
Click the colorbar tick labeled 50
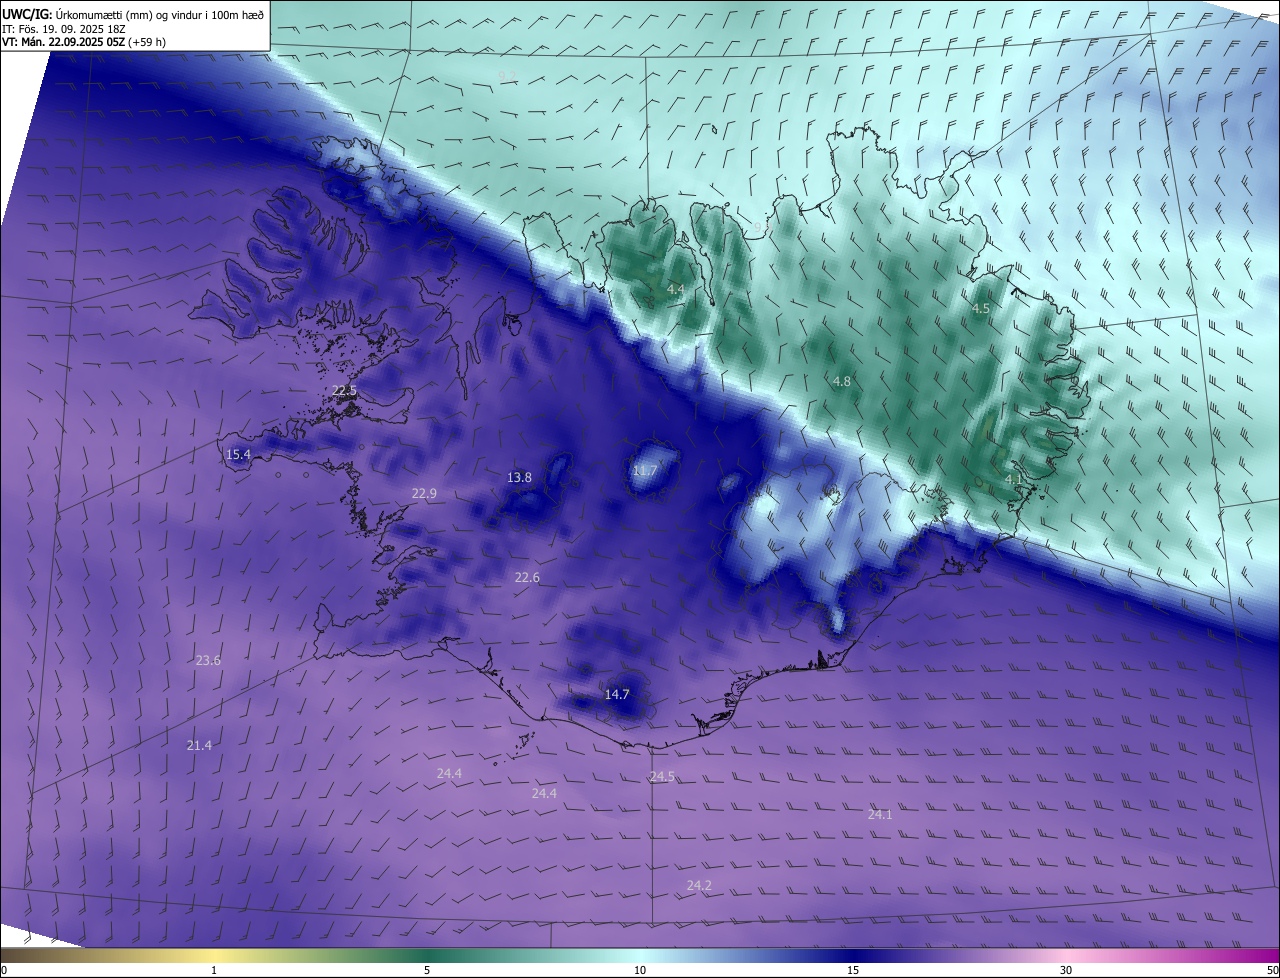(1272, 970)
